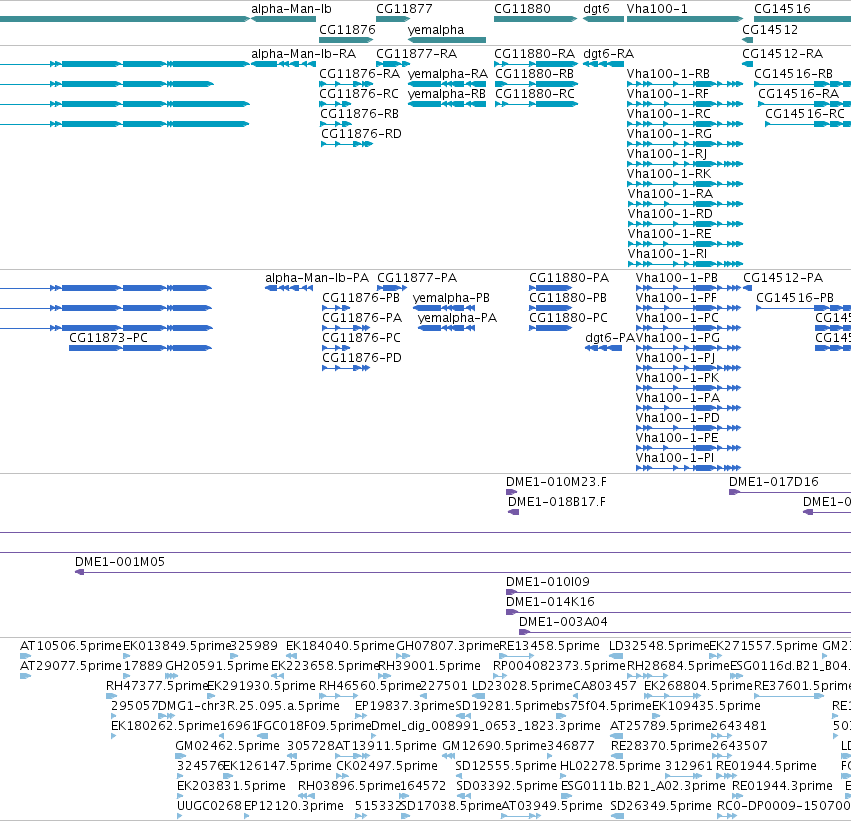Click transcript CG14512-RA
851x821 pixels.
tap(782, 54)
